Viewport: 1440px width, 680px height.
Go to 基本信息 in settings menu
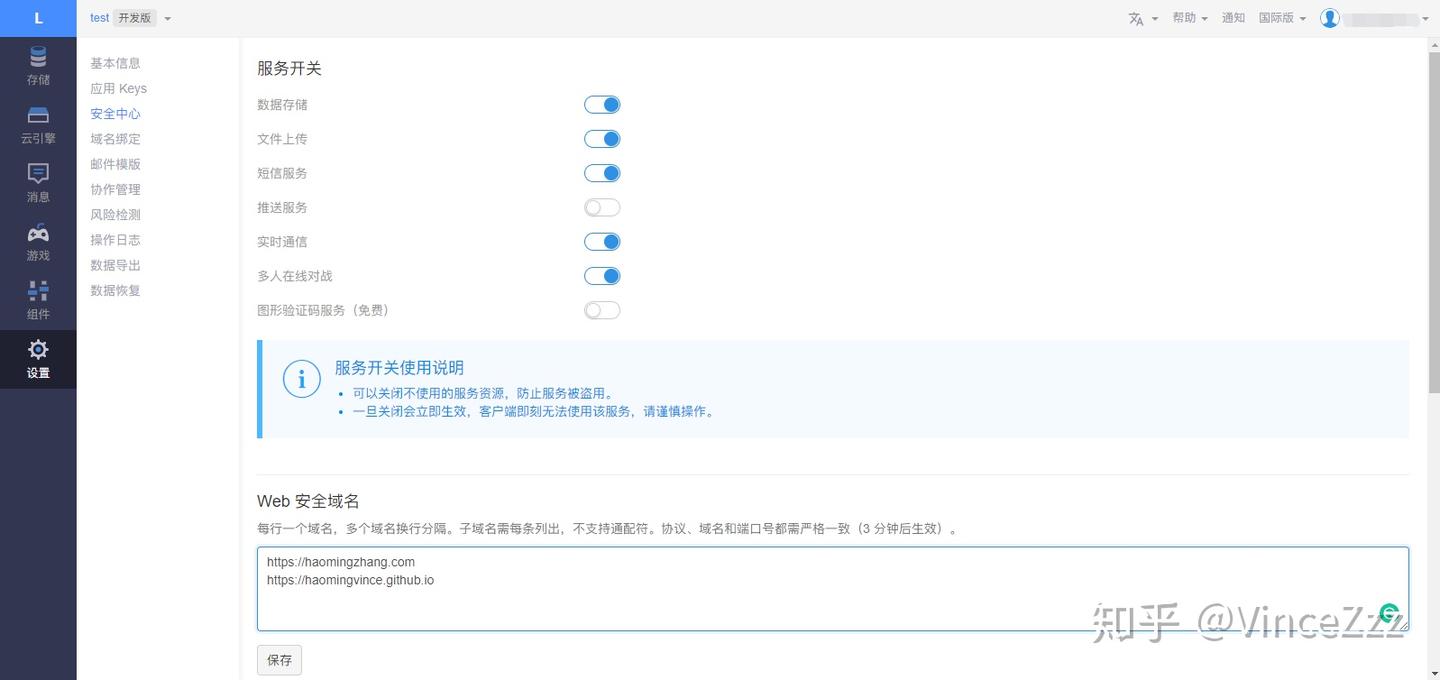(115, 63)
